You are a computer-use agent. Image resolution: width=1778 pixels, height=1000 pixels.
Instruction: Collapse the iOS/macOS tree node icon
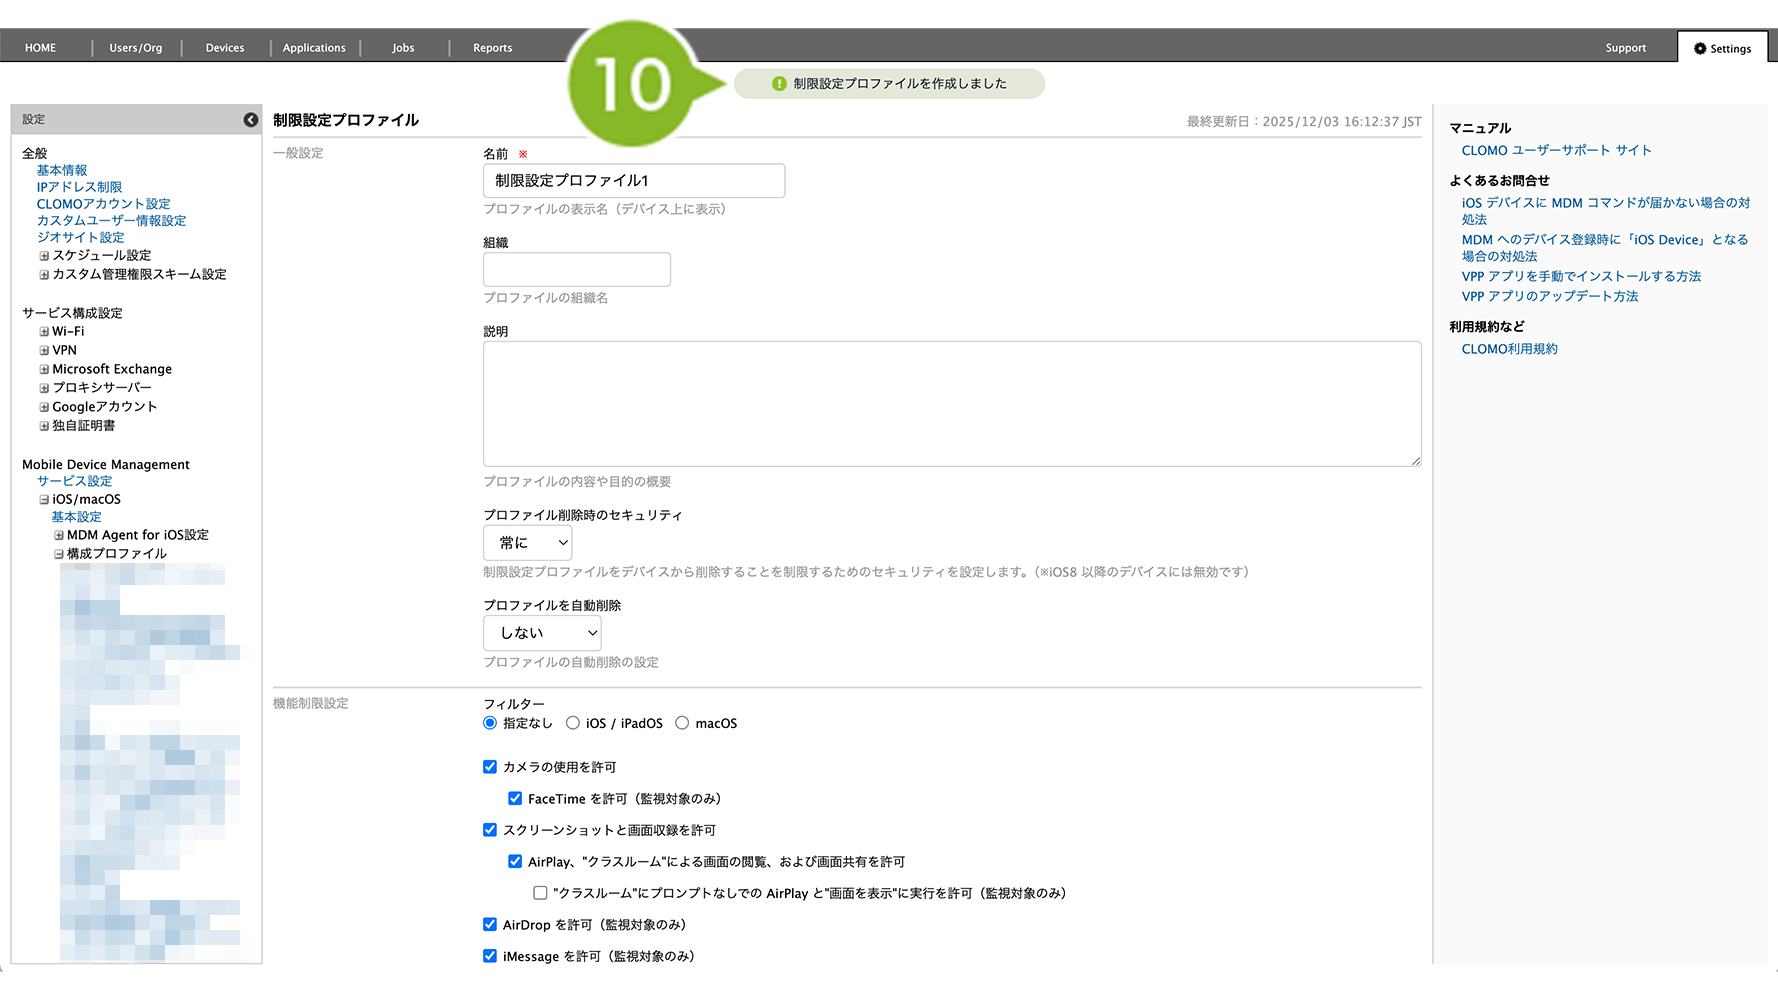pyautogui.click(x=44, y=500)
